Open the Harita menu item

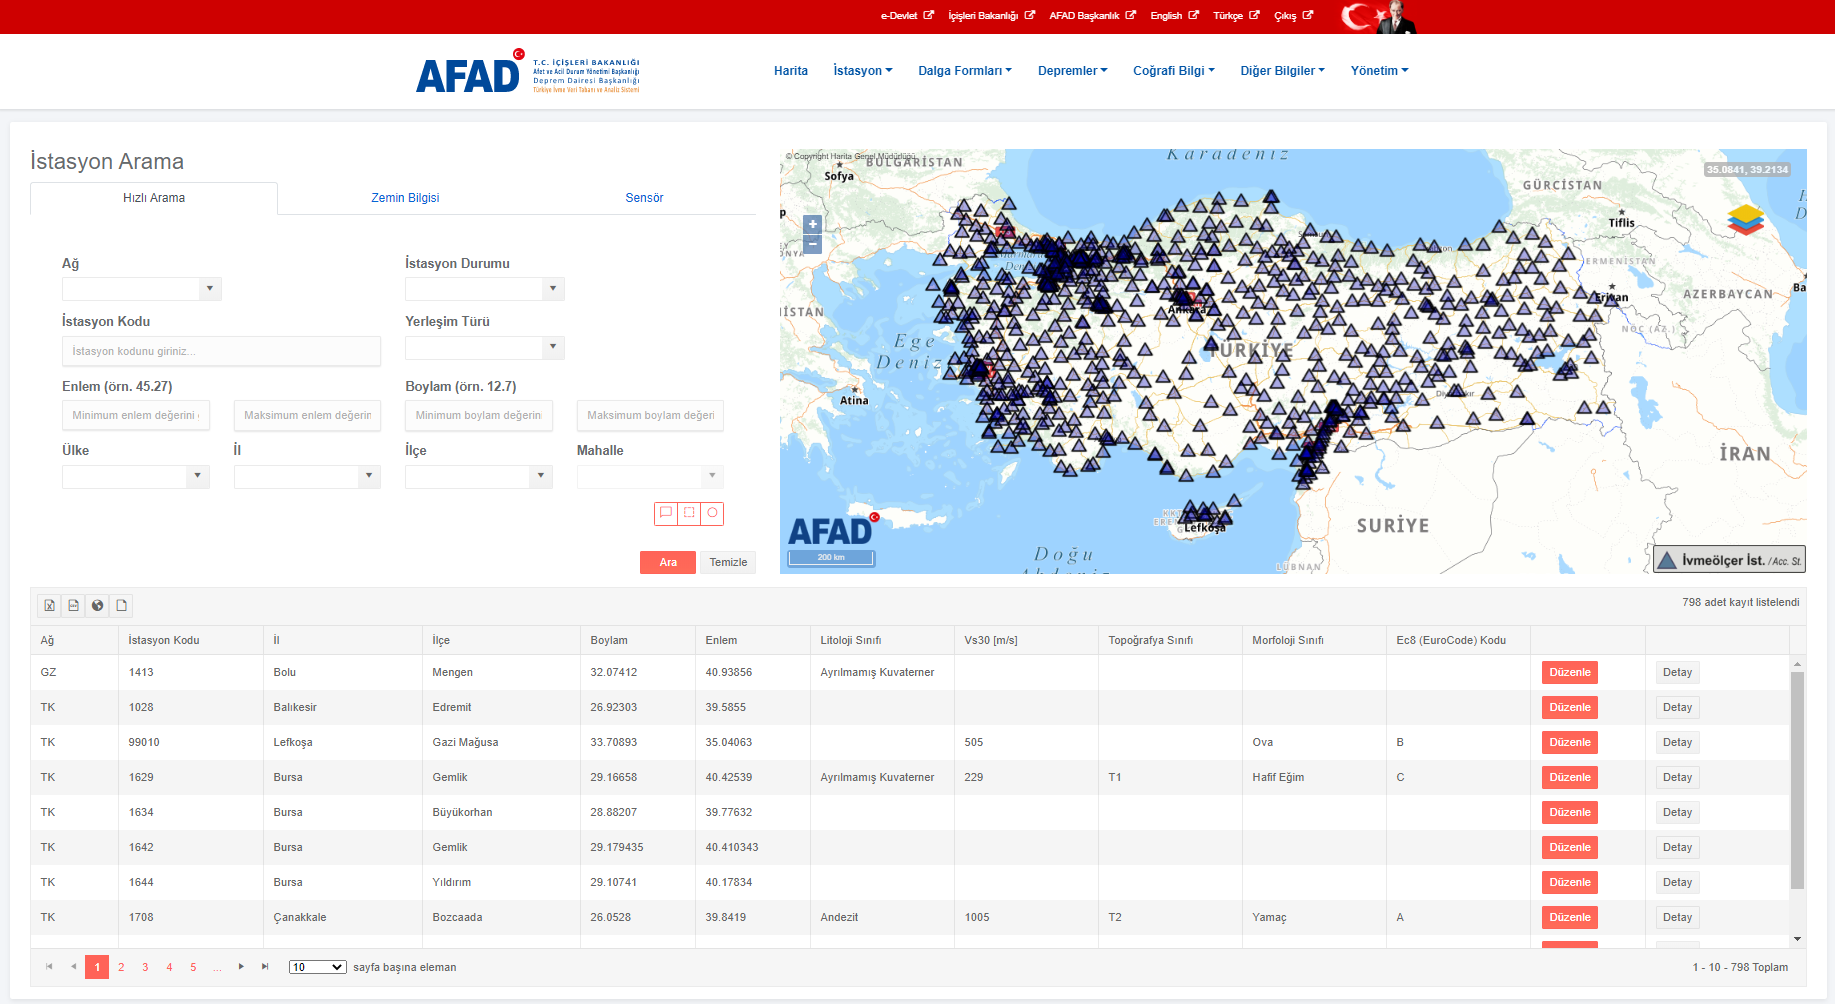click(x=791, y=71)
